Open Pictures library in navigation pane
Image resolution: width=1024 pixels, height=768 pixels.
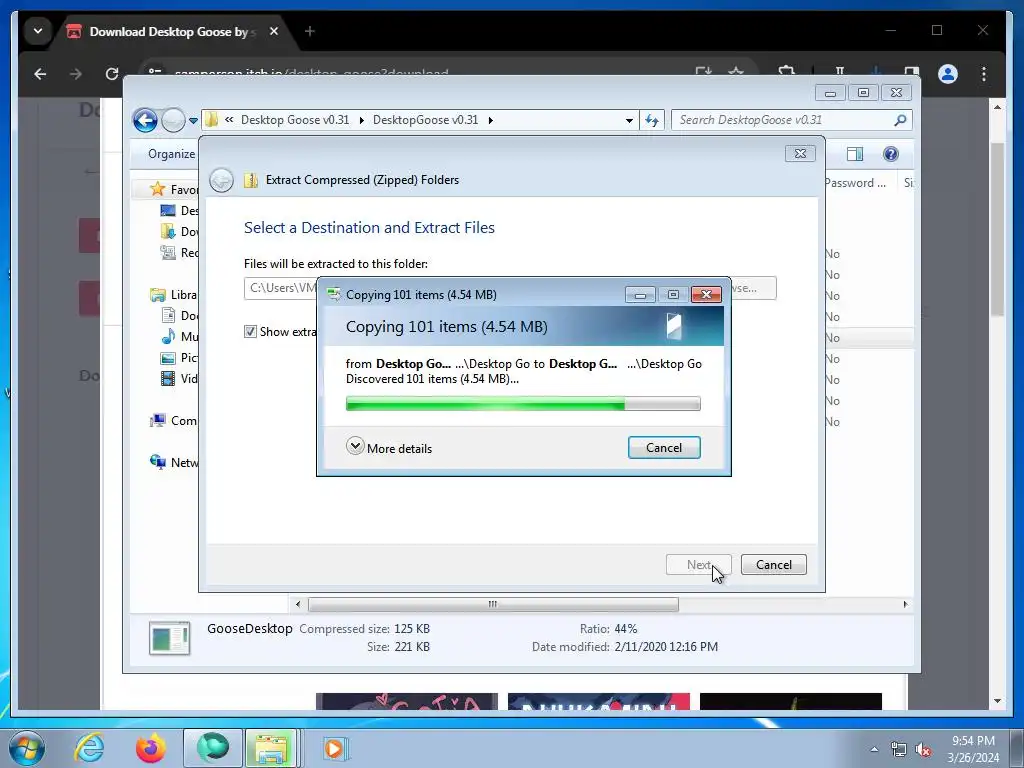(180, 357)
